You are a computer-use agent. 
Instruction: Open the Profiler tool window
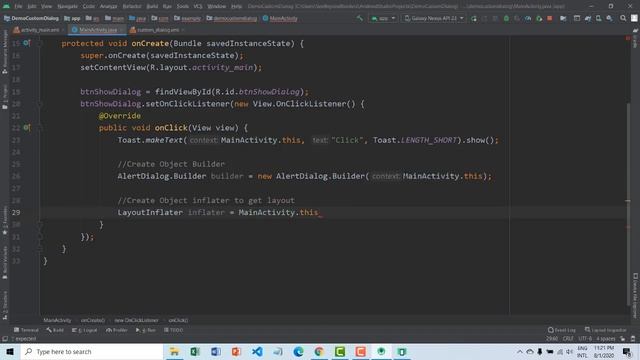(117, 330)
